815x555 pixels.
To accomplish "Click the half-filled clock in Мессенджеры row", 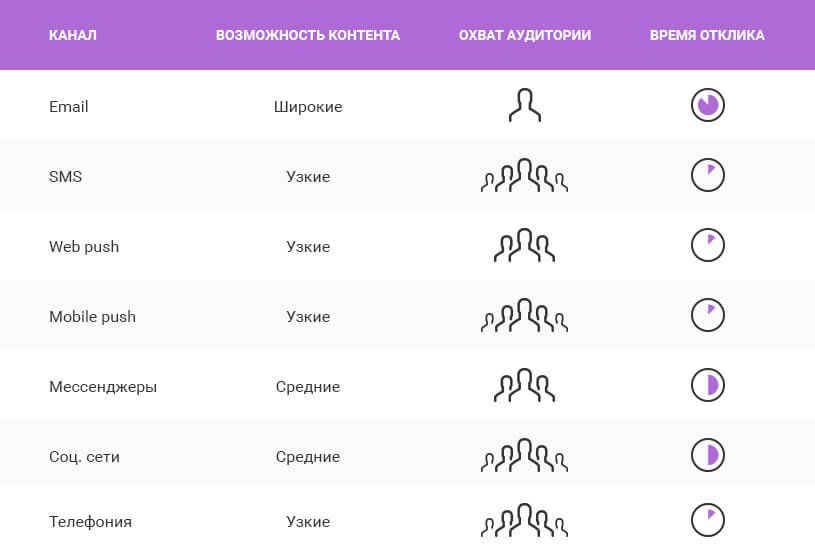I will pyautogui.click(x=708, y=385).
